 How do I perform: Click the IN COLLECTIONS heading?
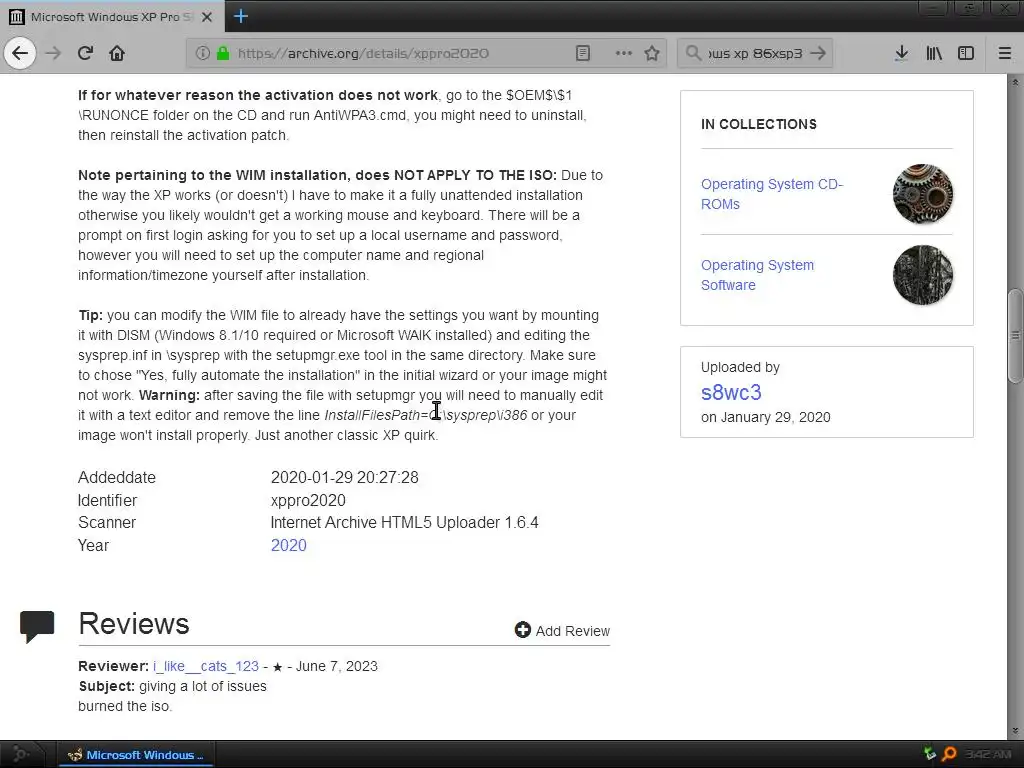pyautogui.click(x=759, y=124)
